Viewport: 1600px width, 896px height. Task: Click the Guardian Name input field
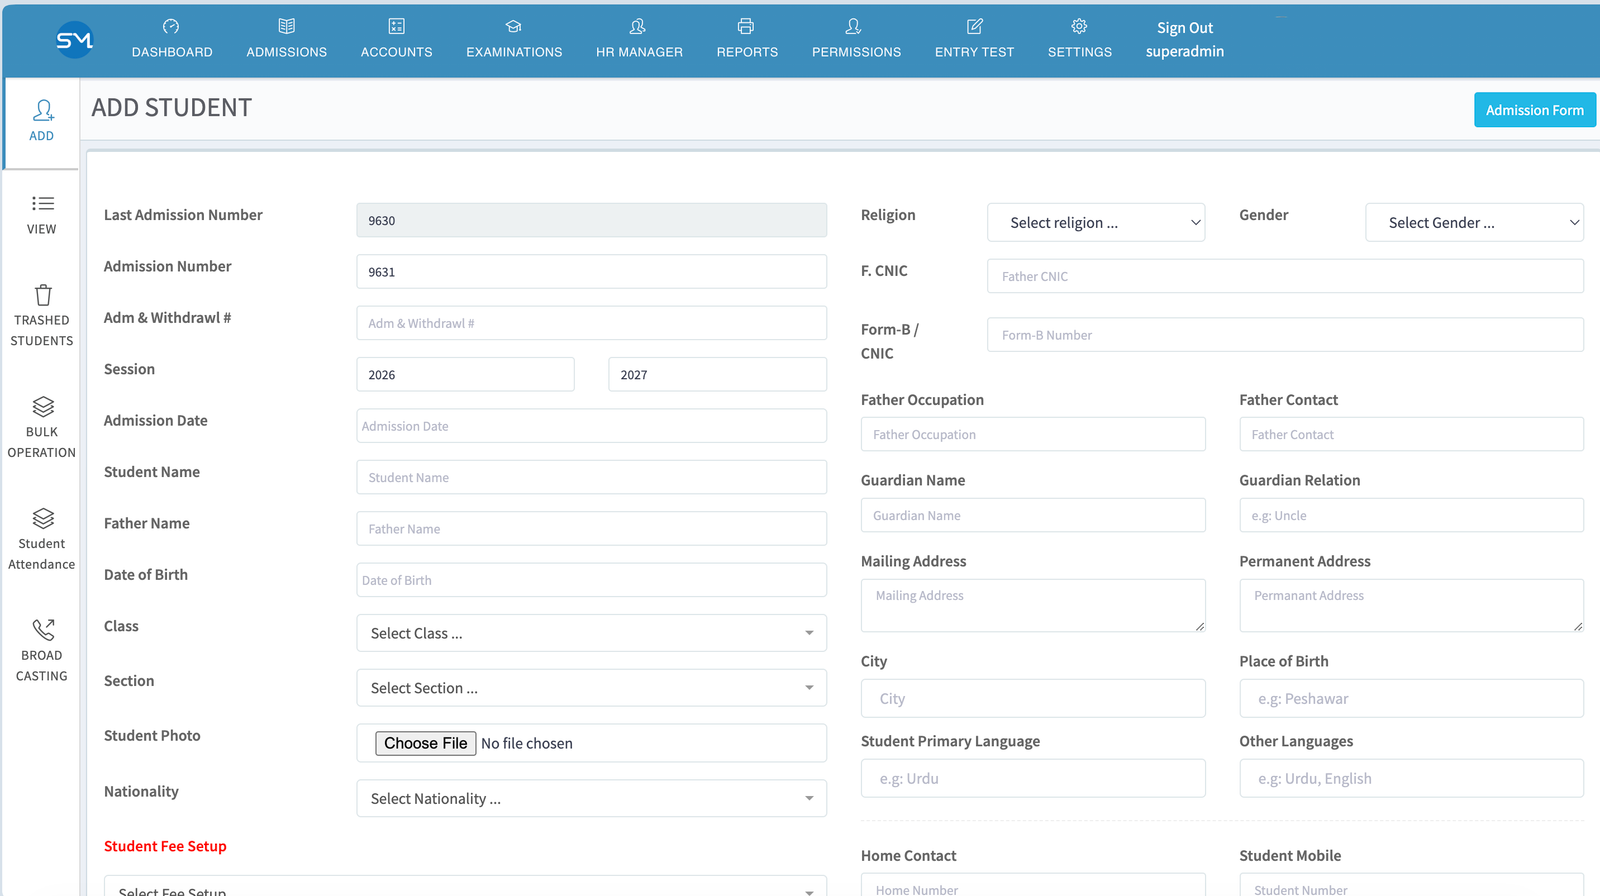point(1033,515)
